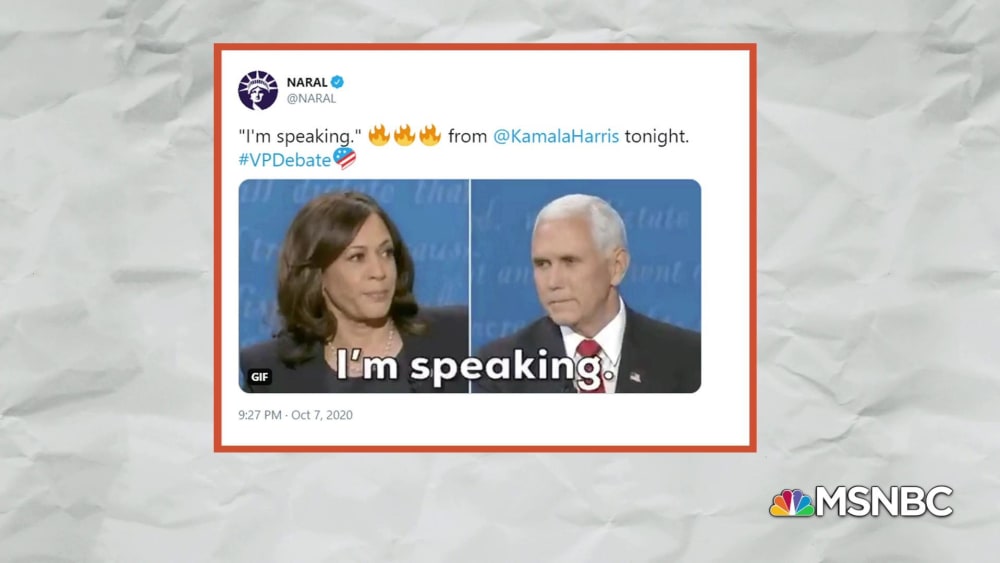Click the flag lapel pin on the suit
The width and height of the screenshot is (1000, 563).
(x=635, y=377)
